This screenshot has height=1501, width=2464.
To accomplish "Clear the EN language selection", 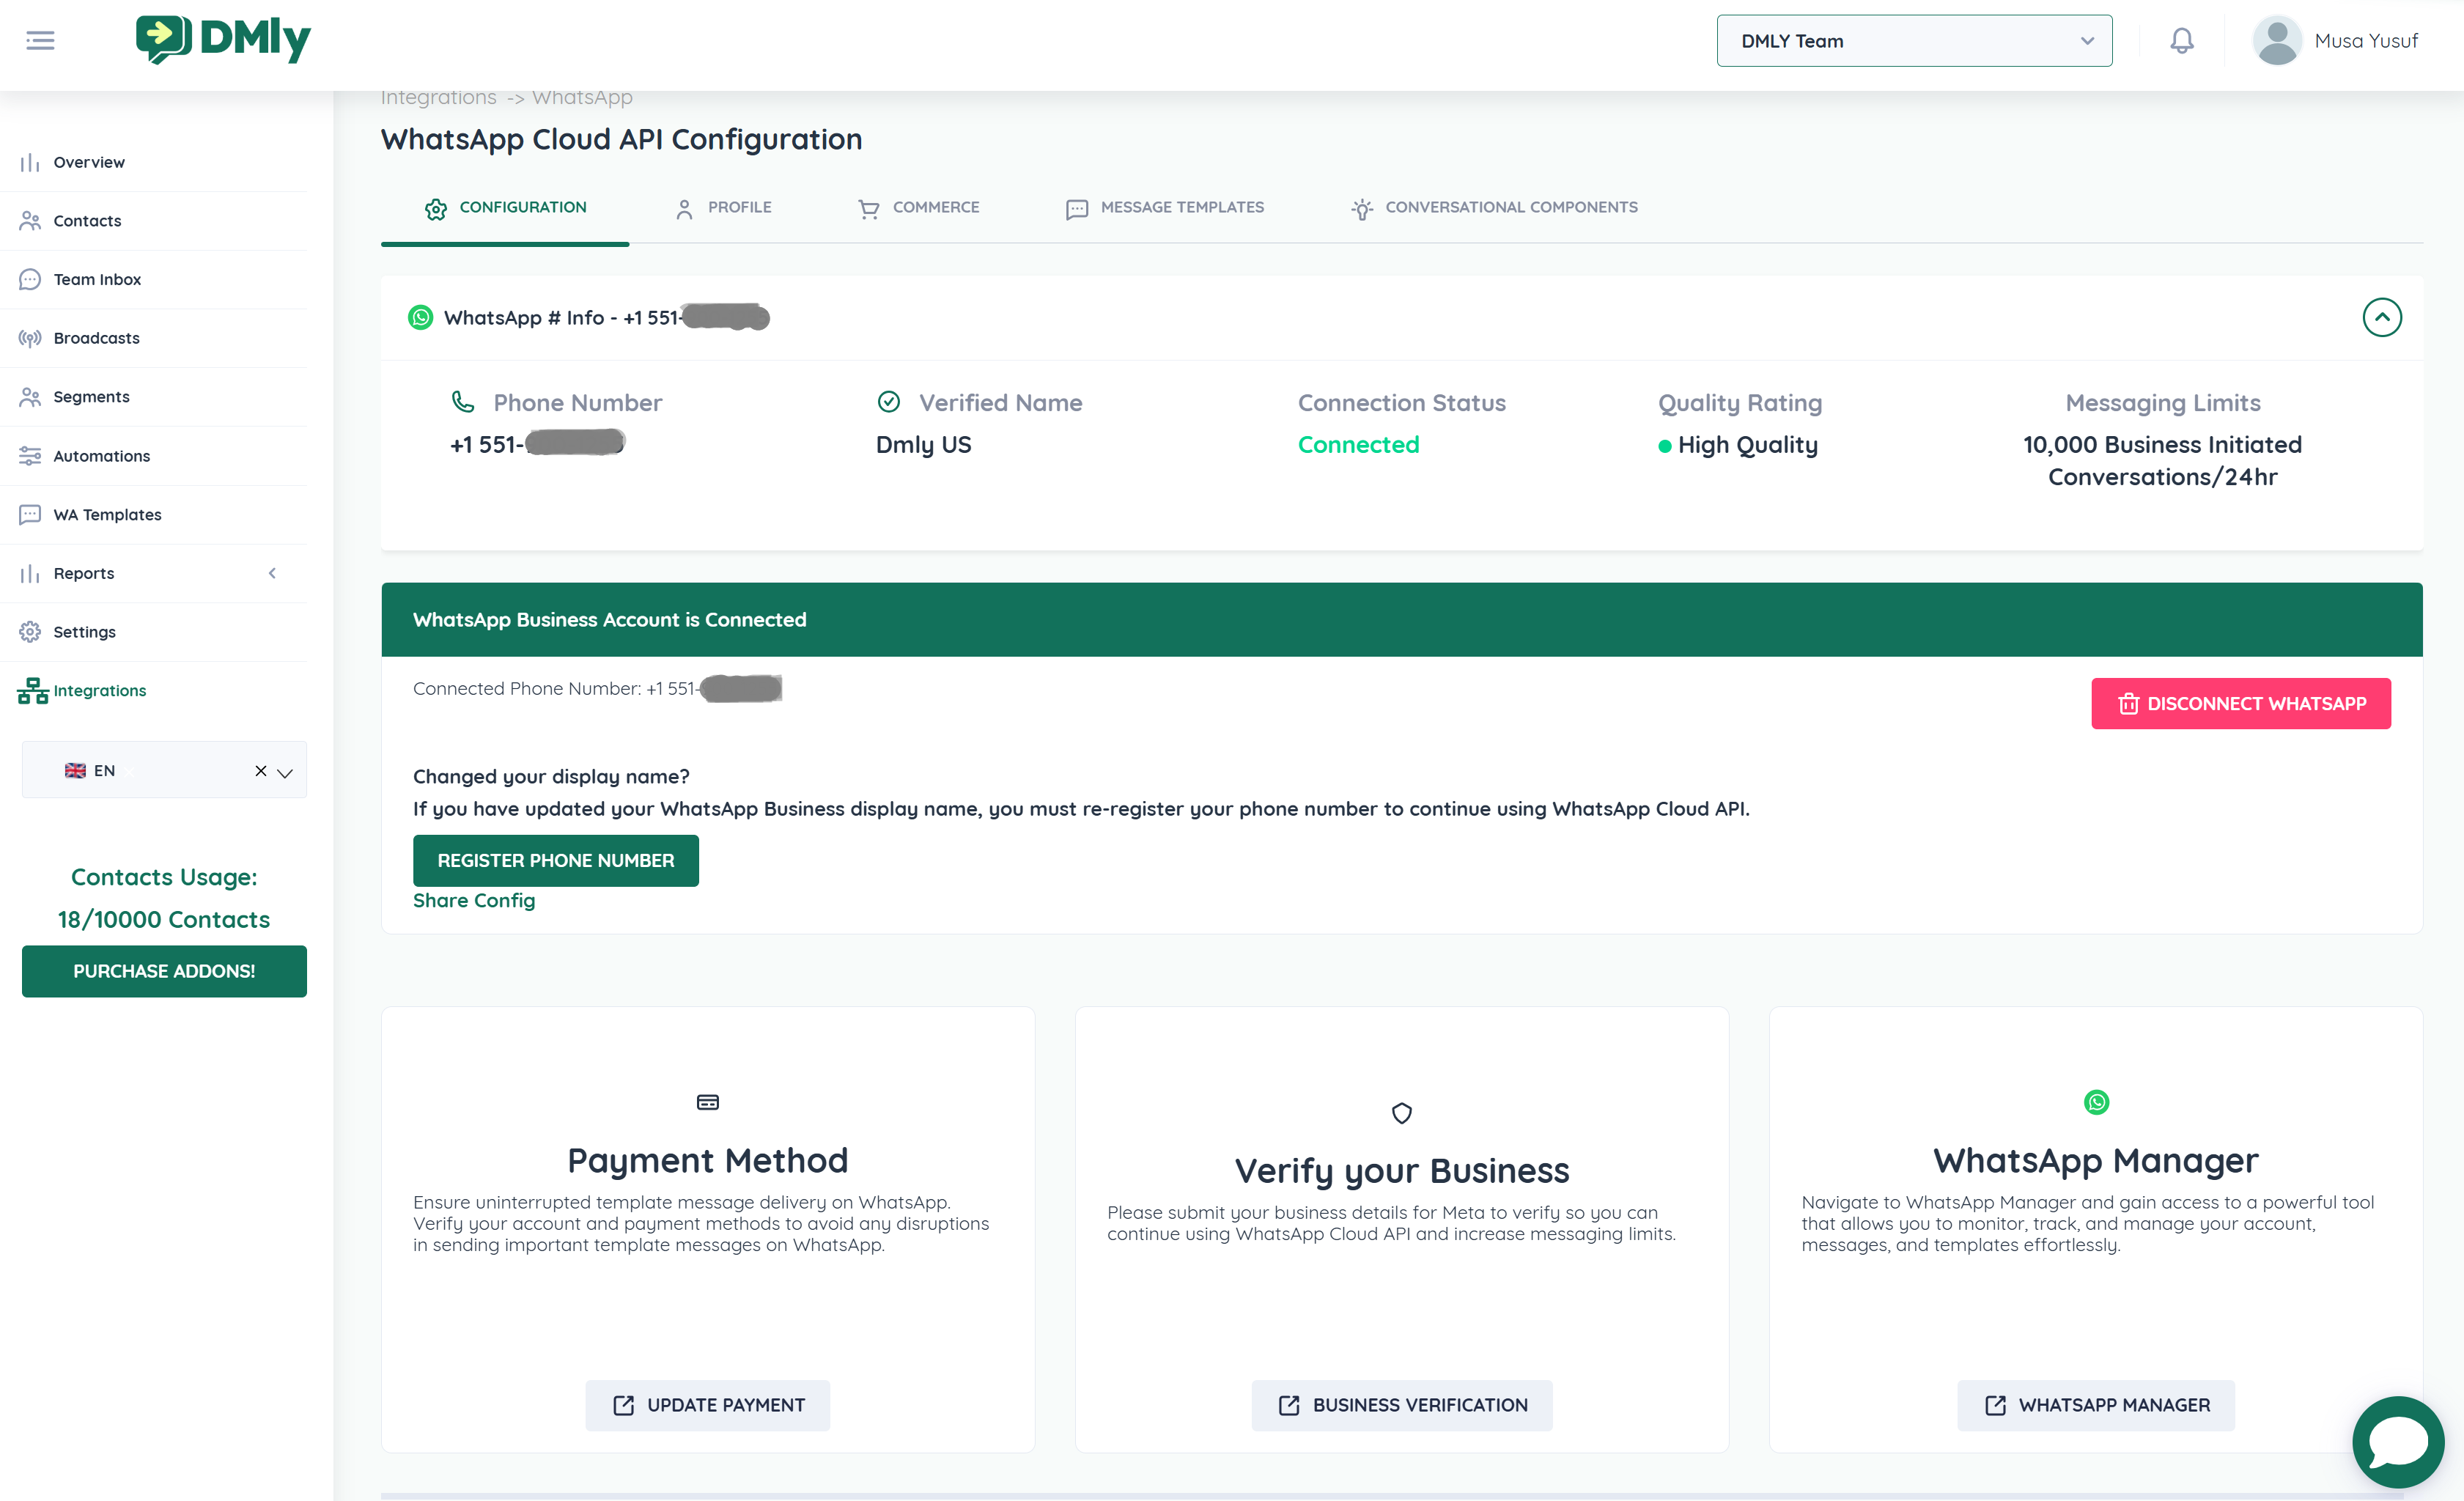I will coord(260,771).
